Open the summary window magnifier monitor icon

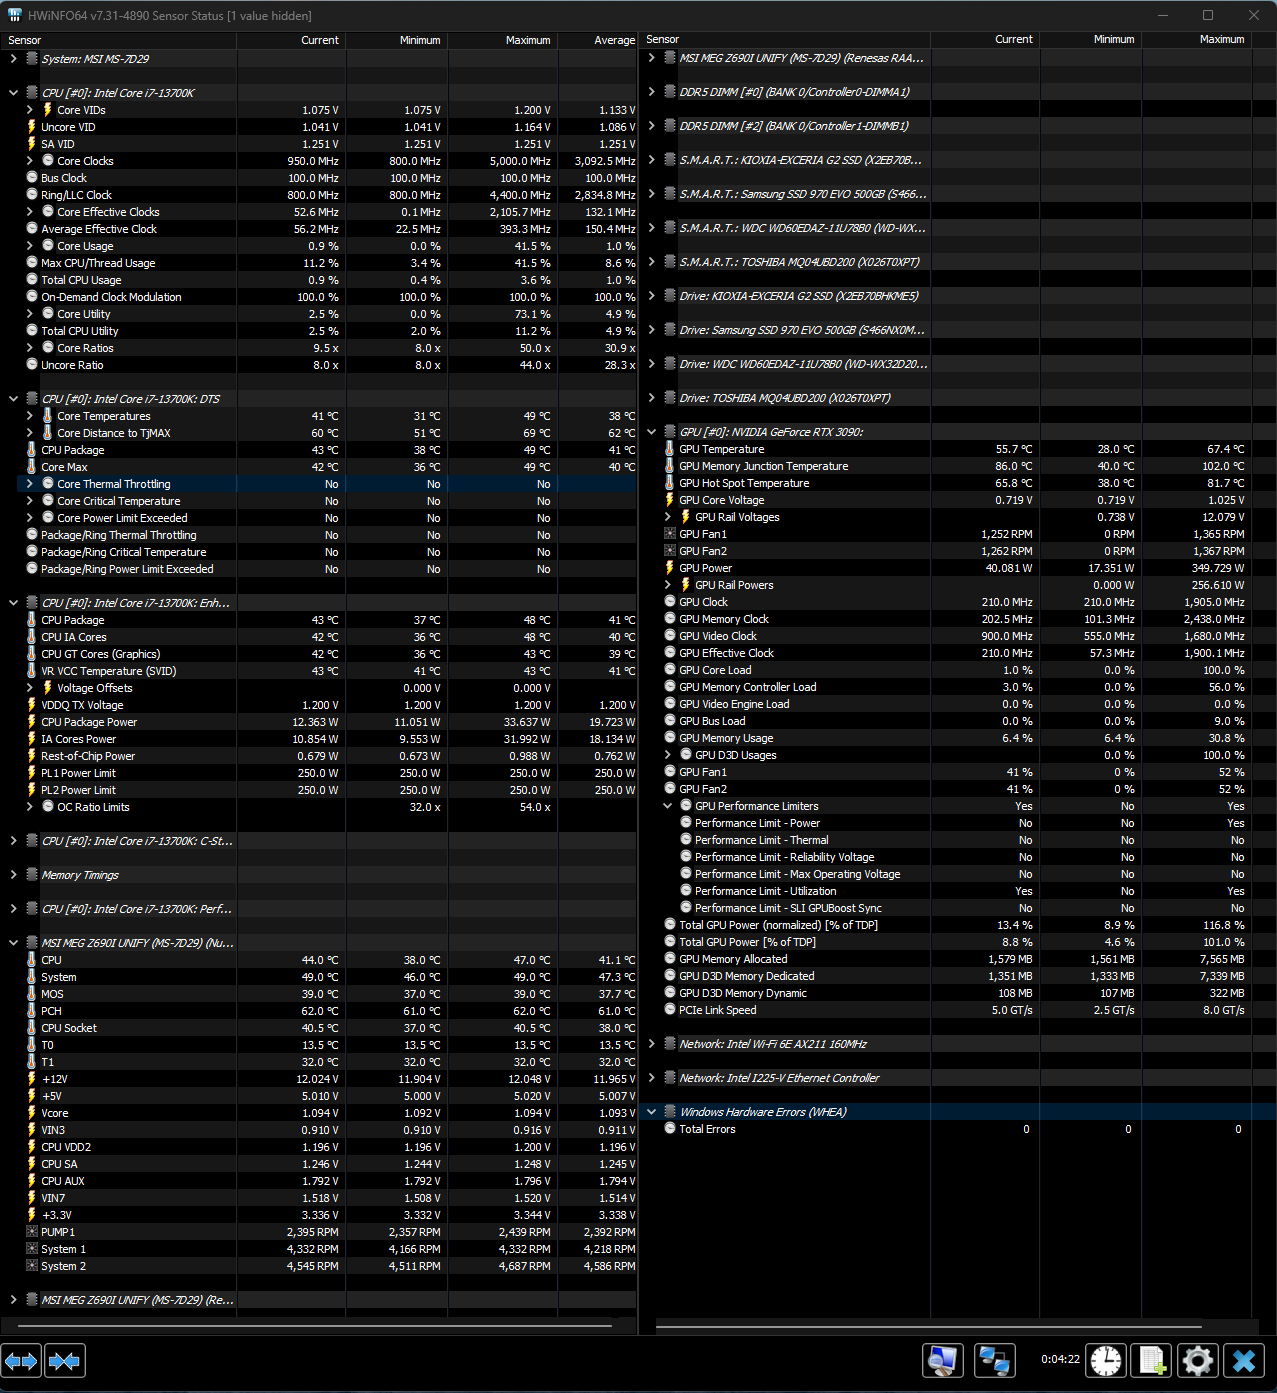tap(943, 1361)
